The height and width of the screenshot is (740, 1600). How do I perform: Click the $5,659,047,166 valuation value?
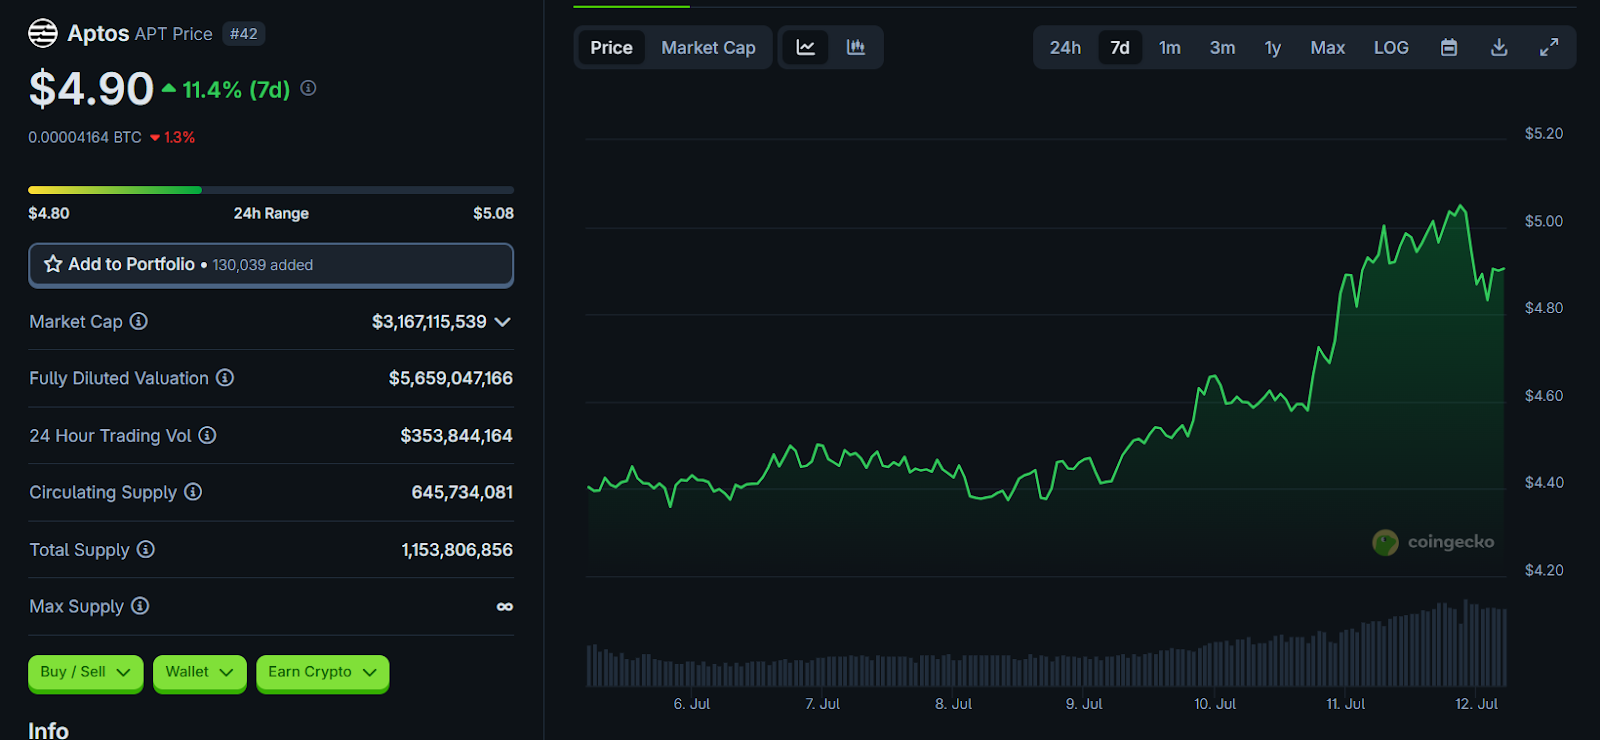(x=451, y=378)
